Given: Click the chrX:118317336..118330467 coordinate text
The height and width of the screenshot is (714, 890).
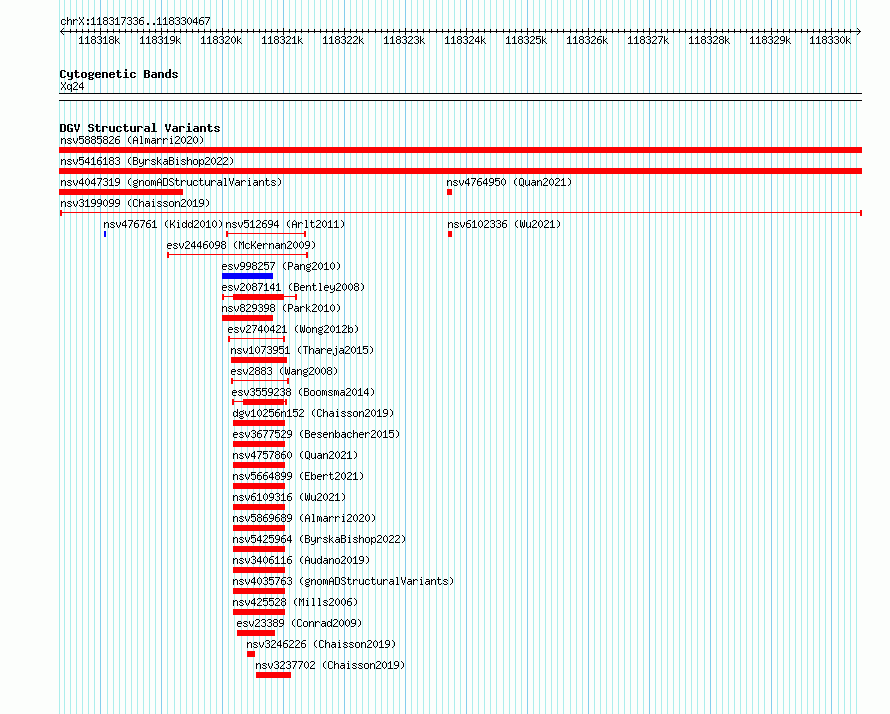Looking at the screenshot, I should click(x=135, y=21).
